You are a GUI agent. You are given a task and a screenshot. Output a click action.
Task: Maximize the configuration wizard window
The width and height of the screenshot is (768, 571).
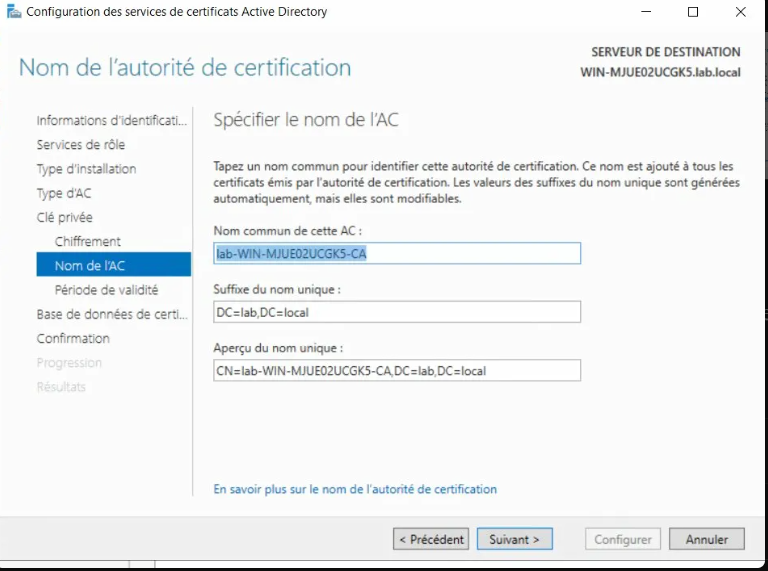[693, 11]
